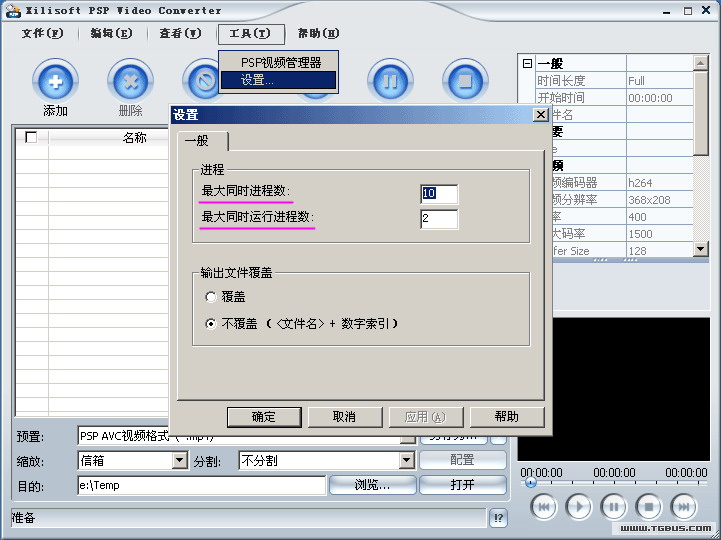Click the preview skip-to-start button

pos(544,507)
